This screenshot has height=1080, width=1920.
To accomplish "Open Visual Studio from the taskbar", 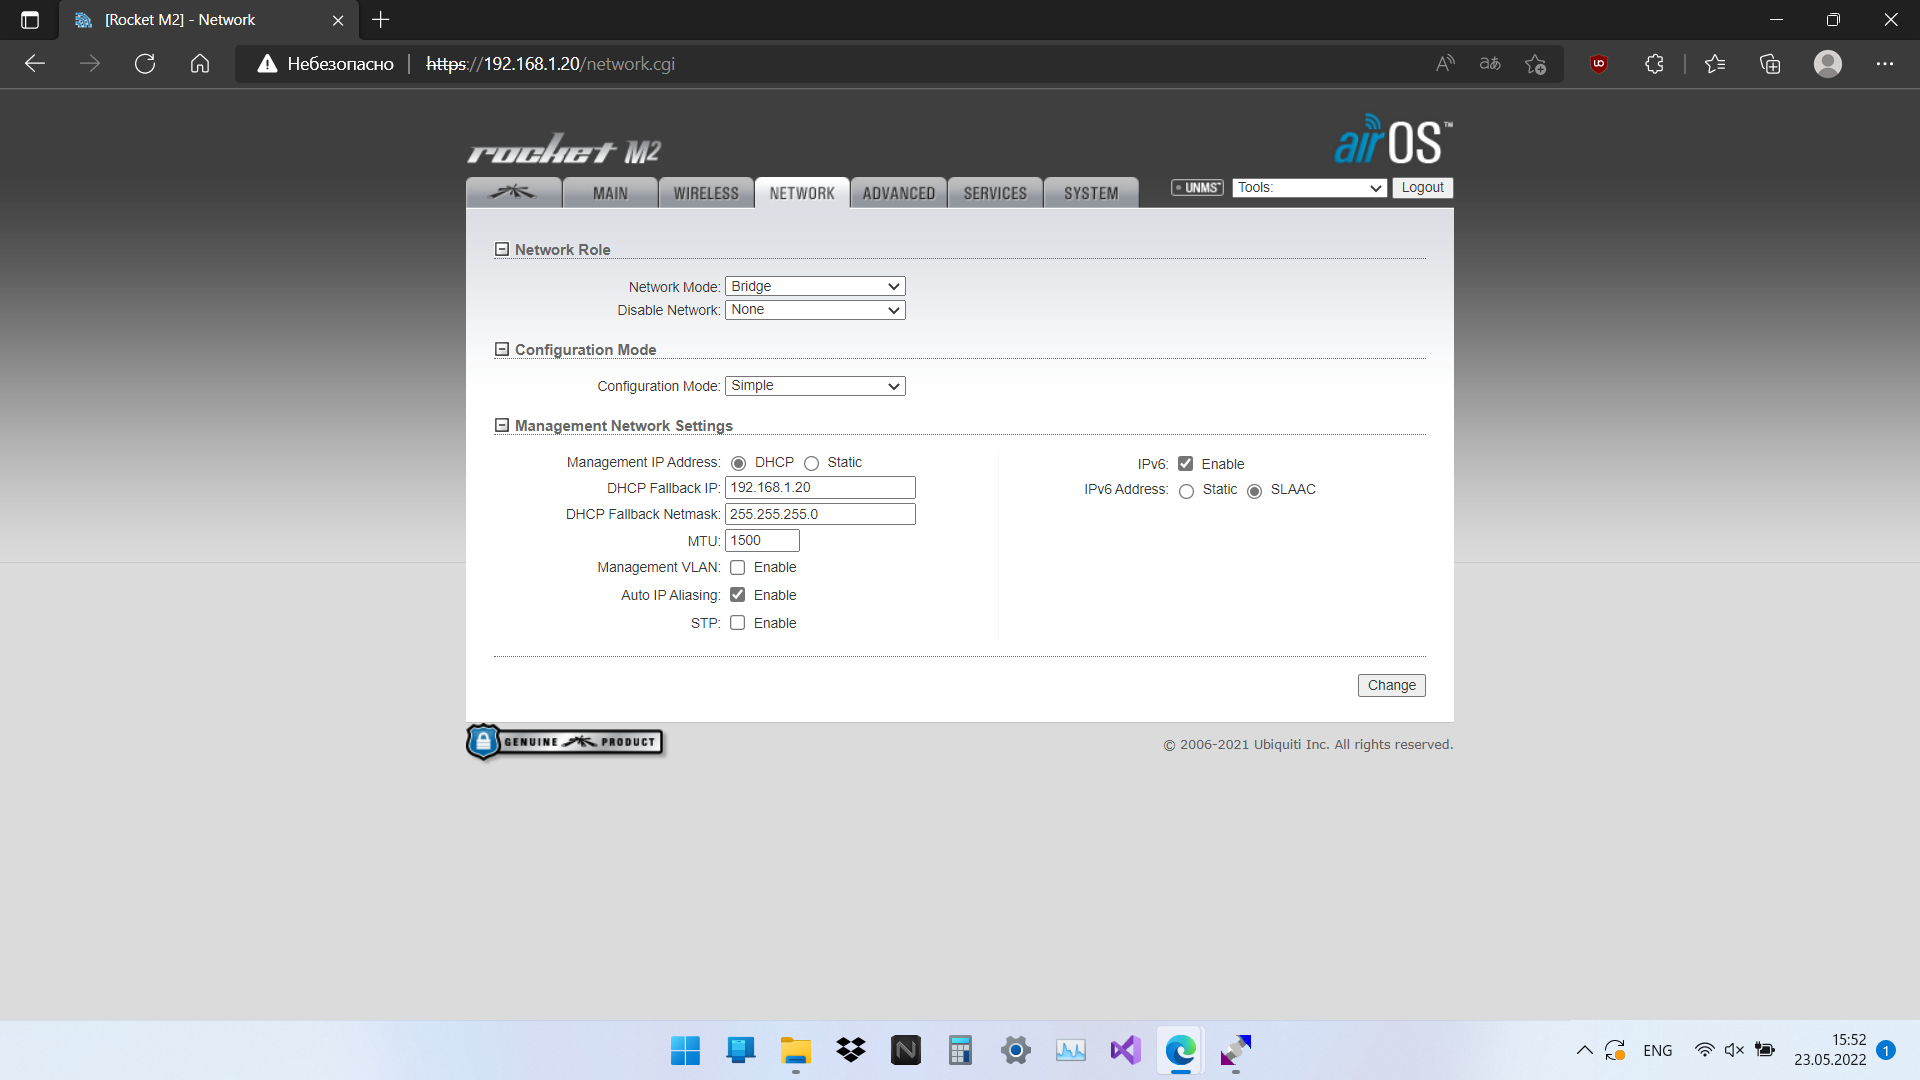I will point(1126,1050).
